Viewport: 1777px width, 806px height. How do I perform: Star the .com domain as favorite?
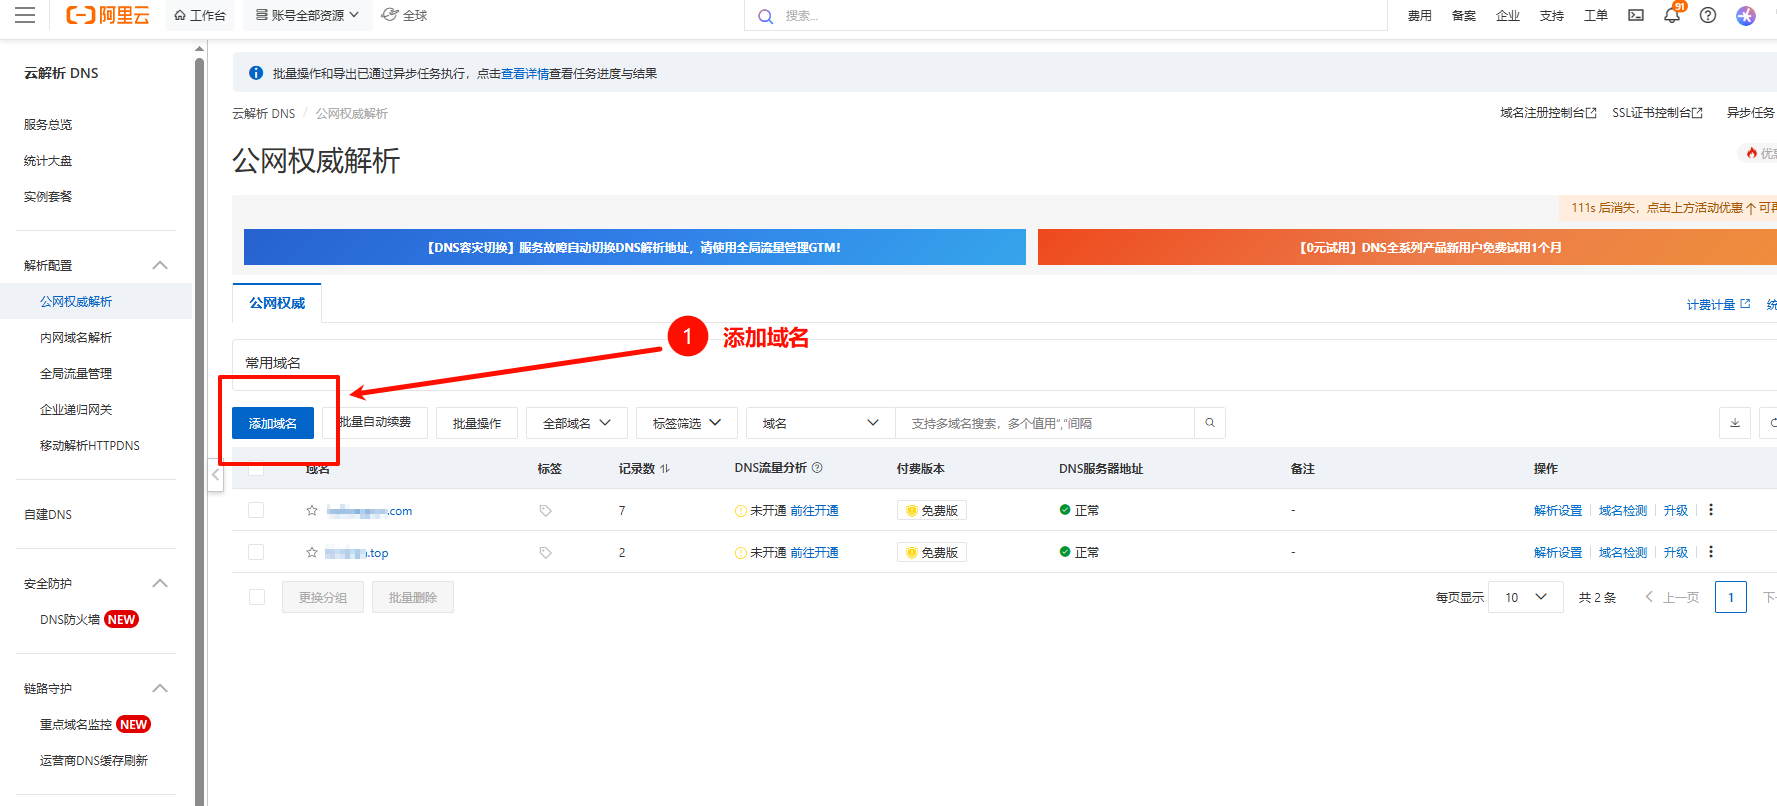[x=312, y=511]
